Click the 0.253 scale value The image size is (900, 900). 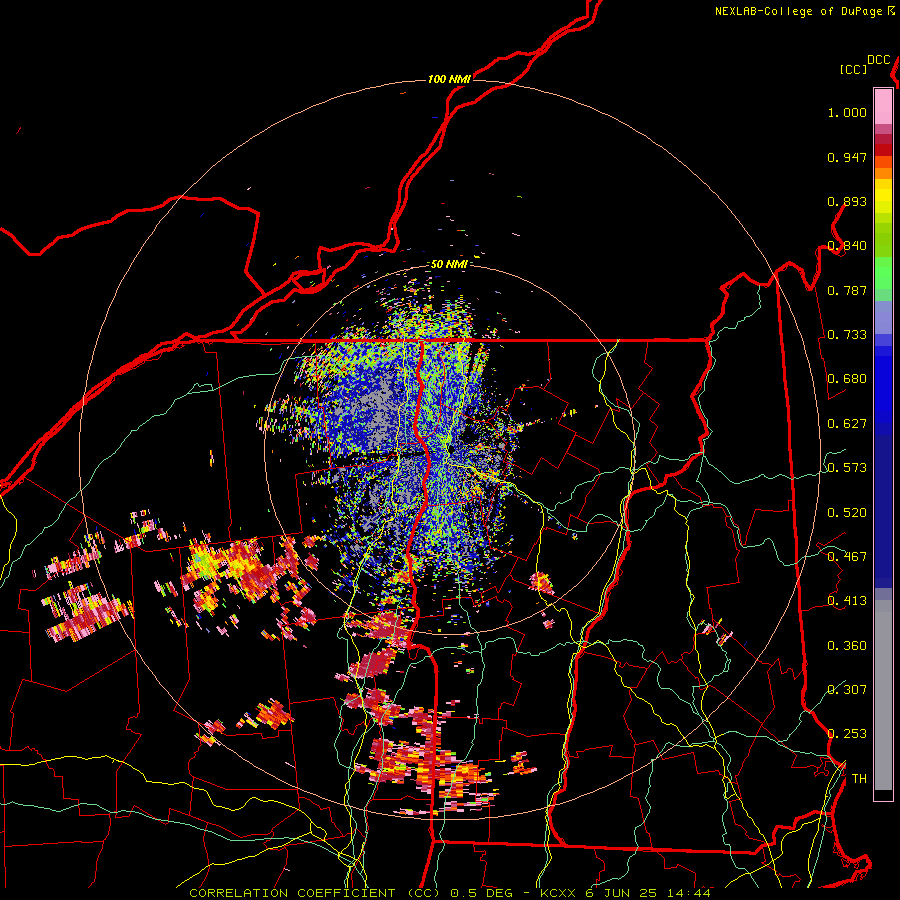click(847, 734)
